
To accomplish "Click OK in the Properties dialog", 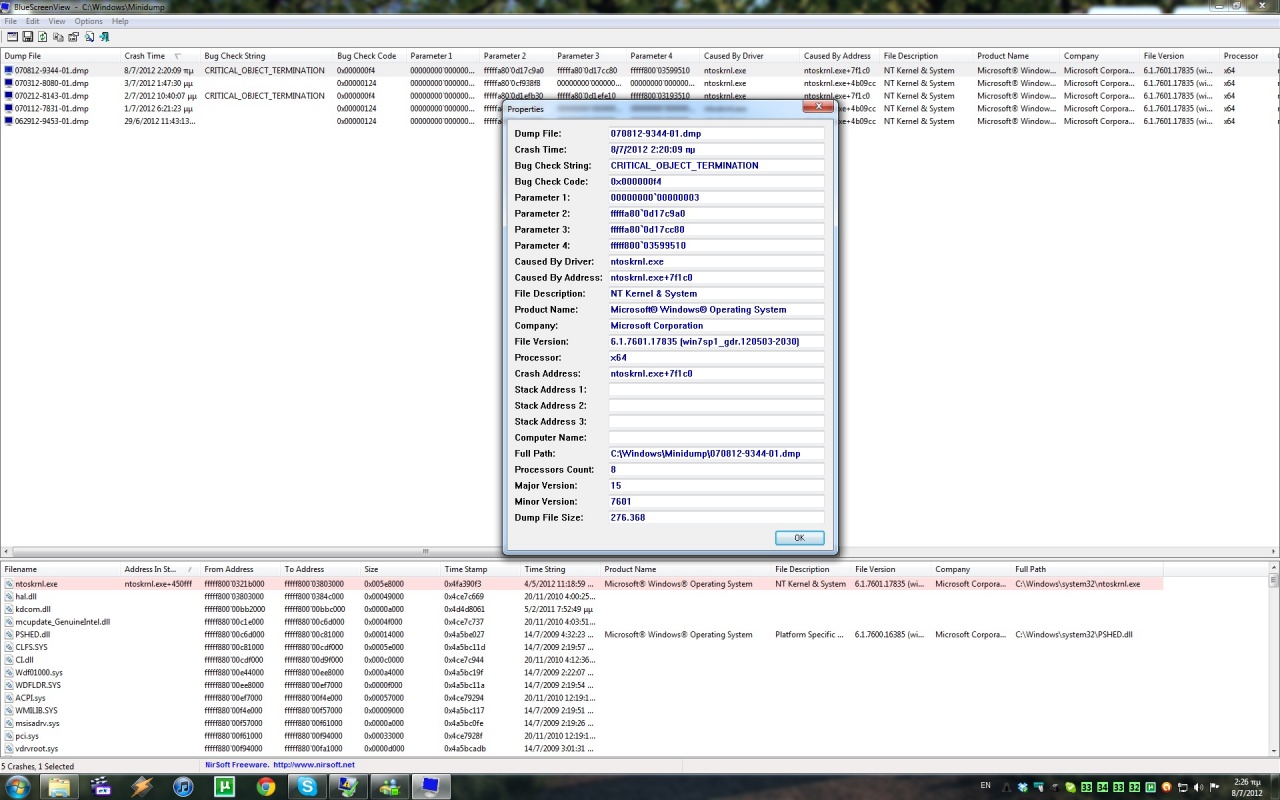I will click(799, 538).
